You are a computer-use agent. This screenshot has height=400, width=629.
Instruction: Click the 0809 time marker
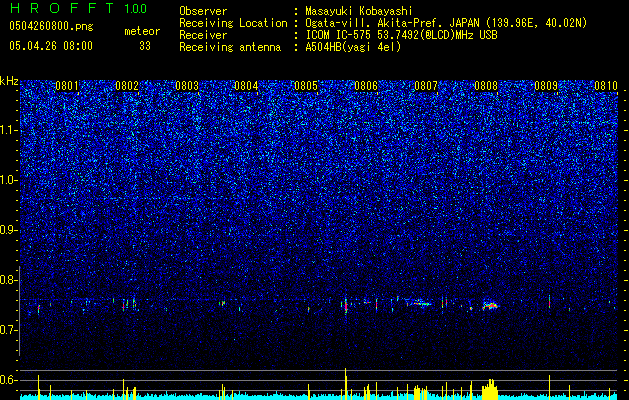point(546,85)
